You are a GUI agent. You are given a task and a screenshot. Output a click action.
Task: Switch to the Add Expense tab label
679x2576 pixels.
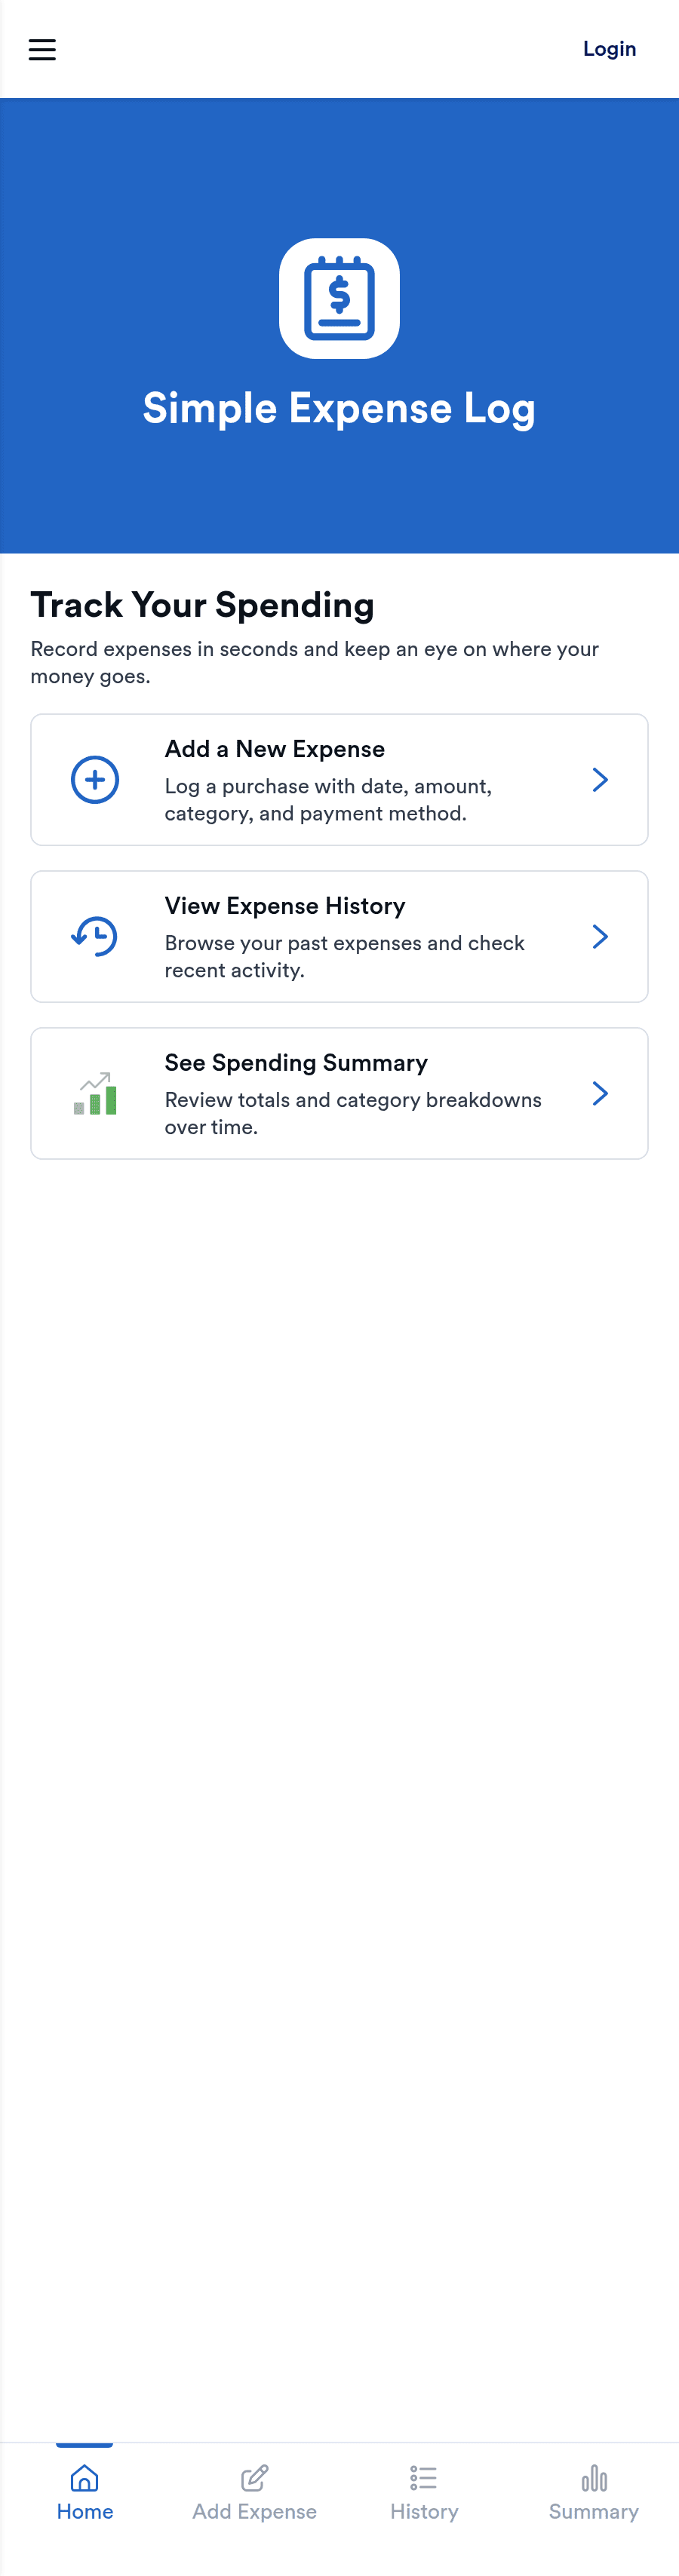(255, 2511)
